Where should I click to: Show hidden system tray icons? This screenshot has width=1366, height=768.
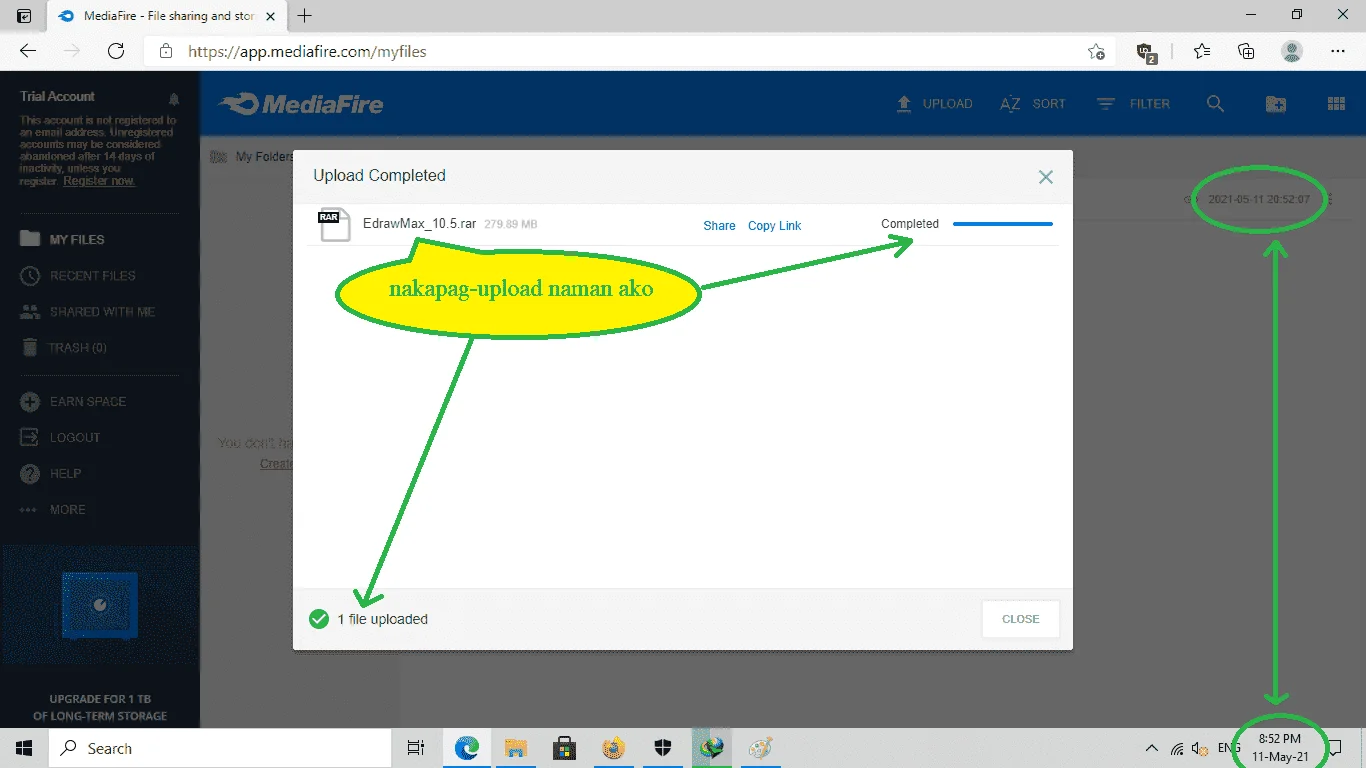1151,748
